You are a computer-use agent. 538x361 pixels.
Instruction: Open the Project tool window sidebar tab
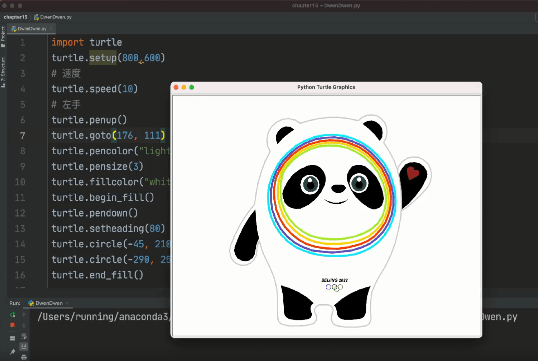tap(3, 36)
